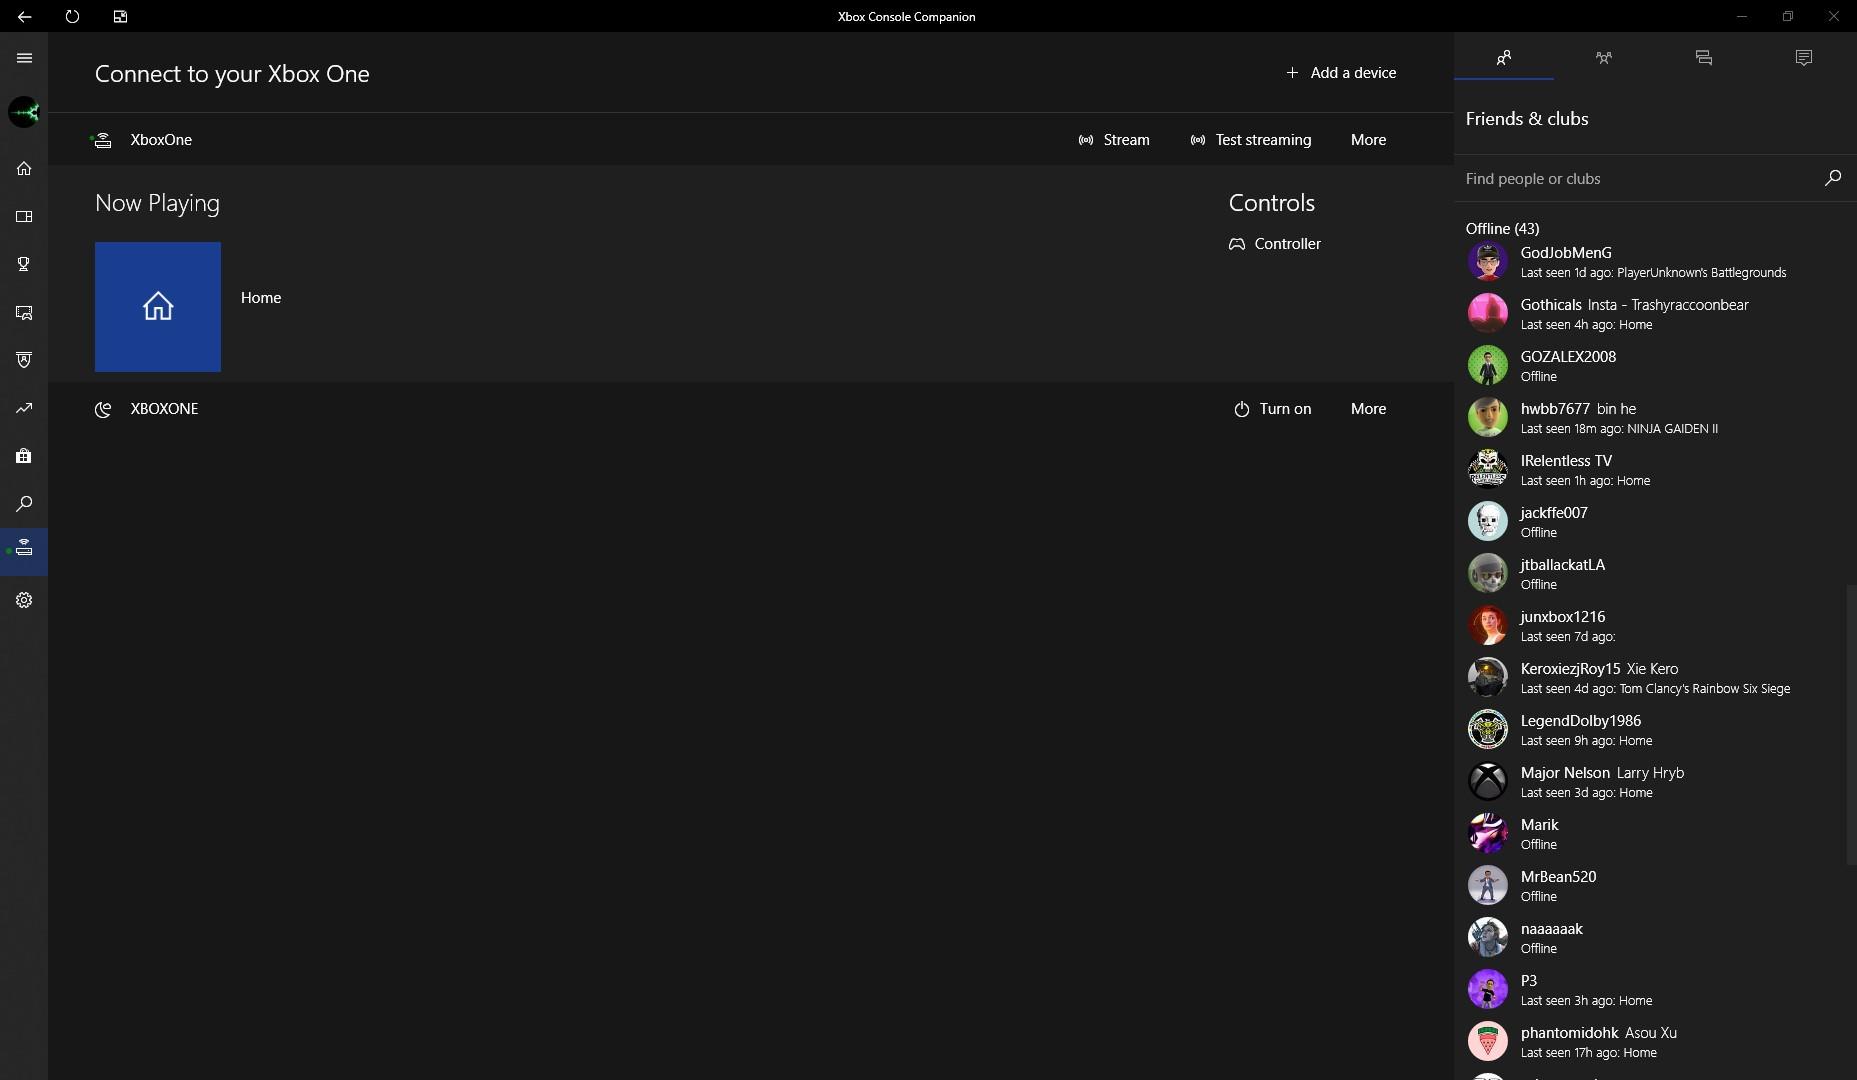
Task: Select friend P3
Action: (x=1650, y=990)
